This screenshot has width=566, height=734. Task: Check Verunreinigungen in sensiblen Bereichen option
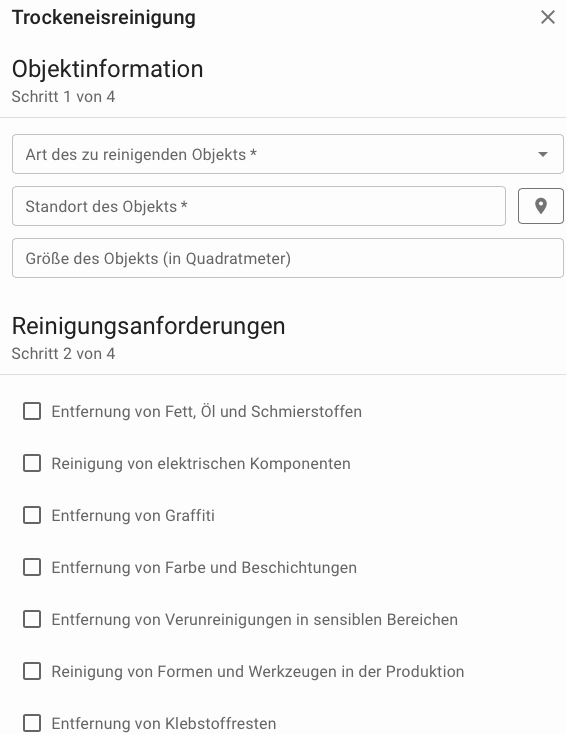click(32, 619)
